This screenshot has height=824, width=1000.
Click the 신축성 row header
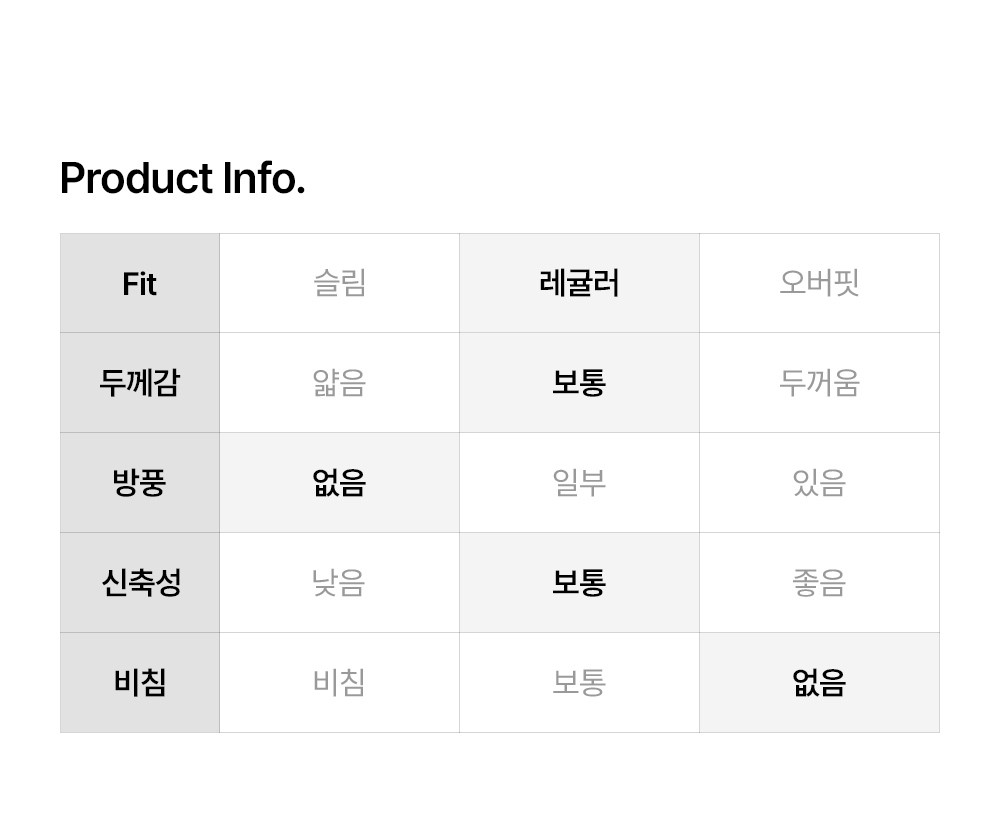[x=140, y=583]
